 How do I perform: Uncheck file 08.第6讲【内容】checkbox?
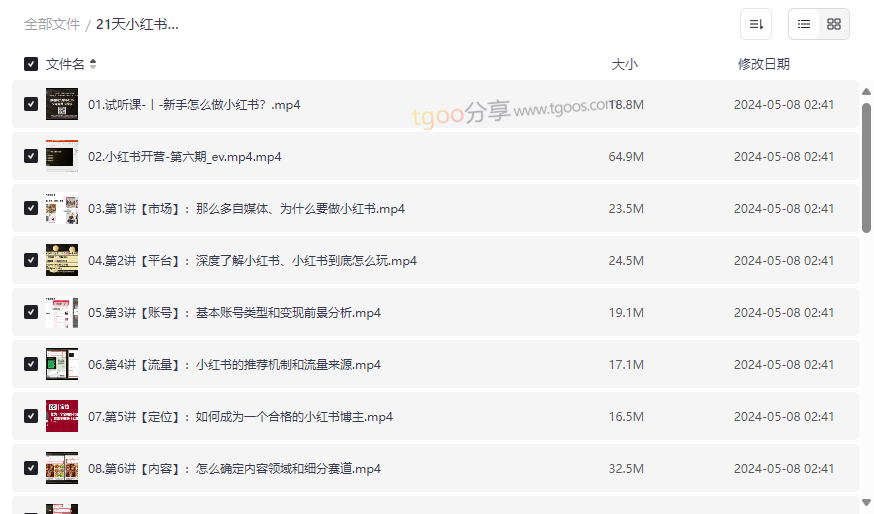31,468
